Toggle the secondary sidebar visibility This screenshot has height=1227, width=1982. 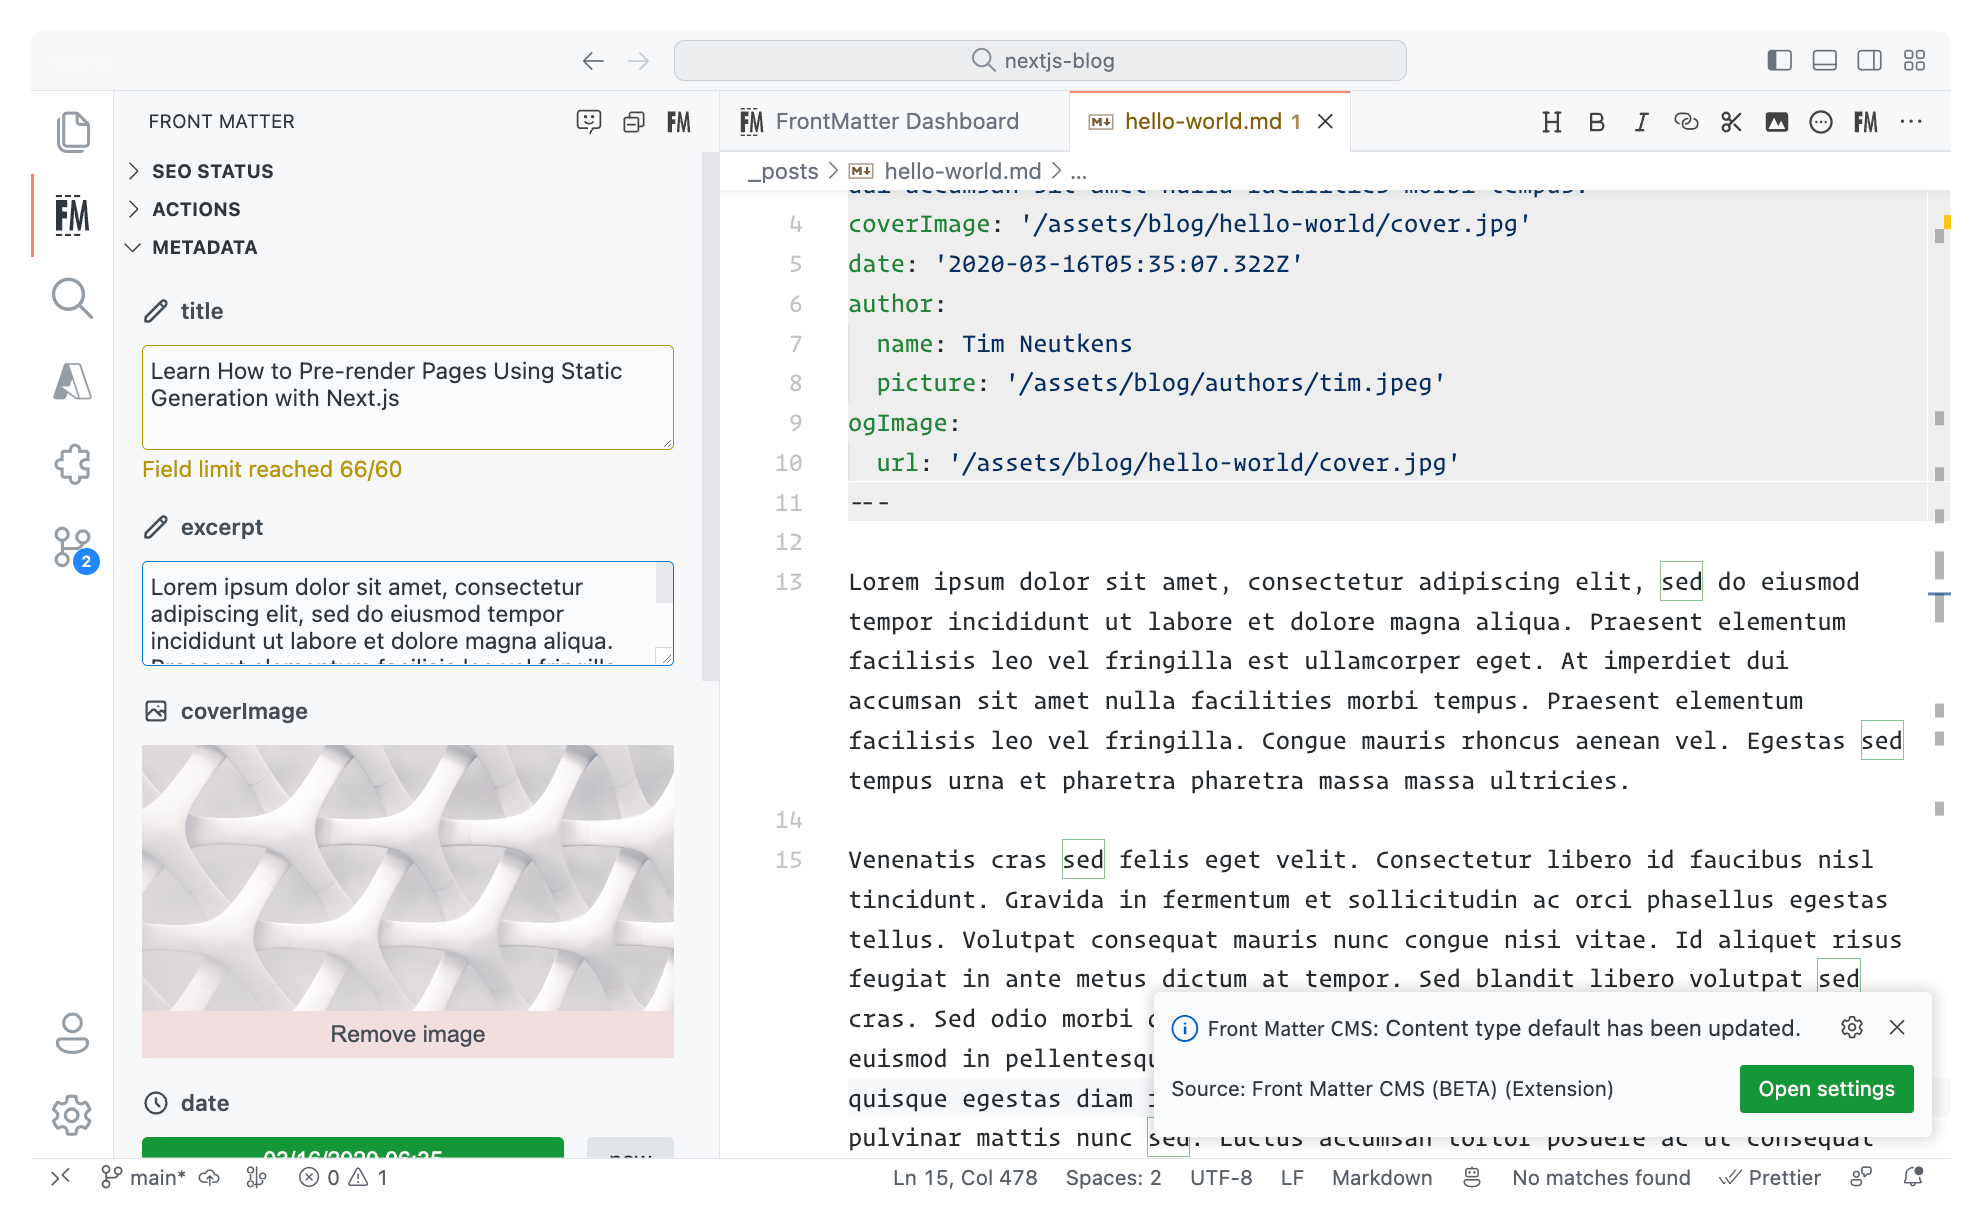1869,60
